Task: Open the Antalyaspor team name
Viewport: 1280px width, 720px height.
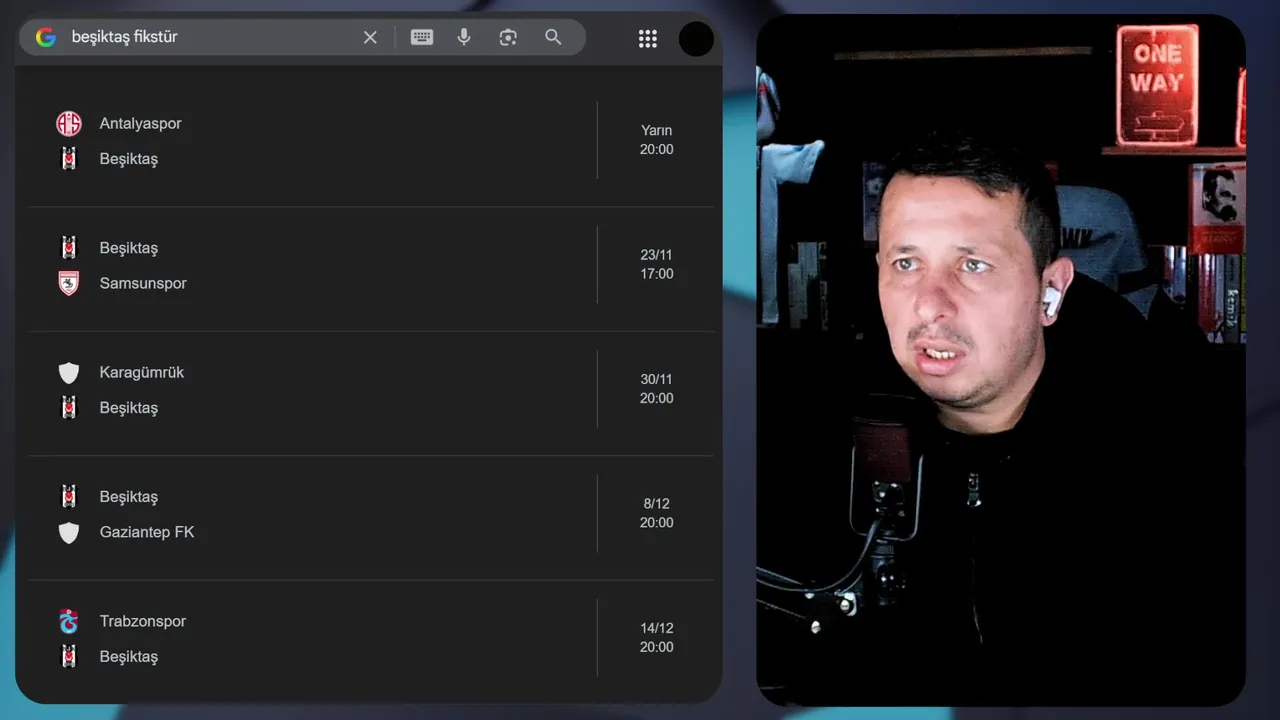Action: pyautogui.click(x=141, y=124)
